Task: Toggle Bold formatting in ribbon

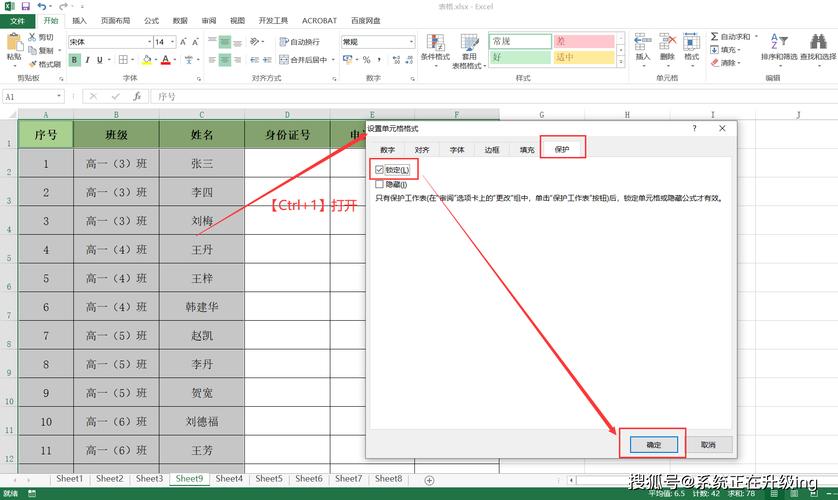Action: 74,60
